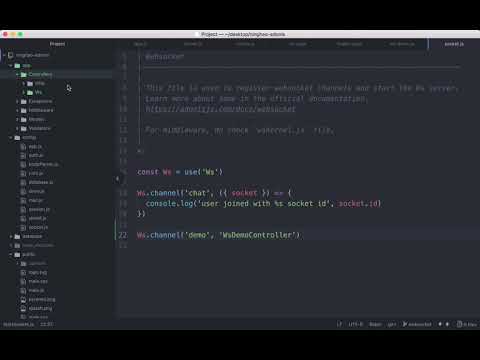Select the Project tab in the tree panel
This screenshot has height=360, width=480.
coord(57,44)
